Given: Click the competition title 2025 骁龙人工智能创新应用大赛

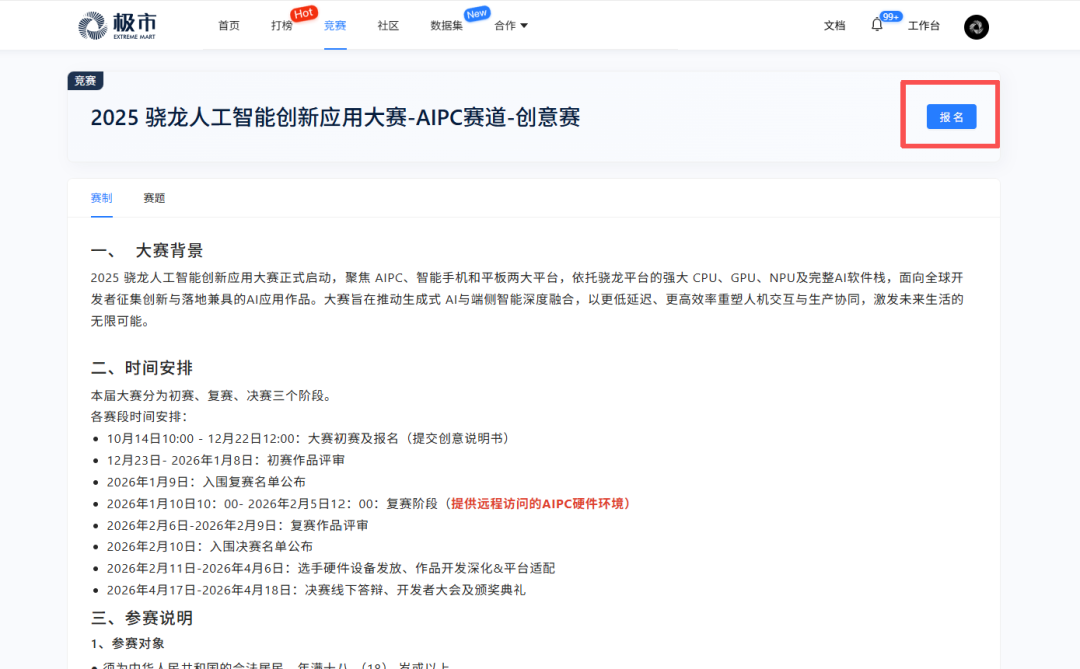Looking at the screenshot, I should coord(335,117).
